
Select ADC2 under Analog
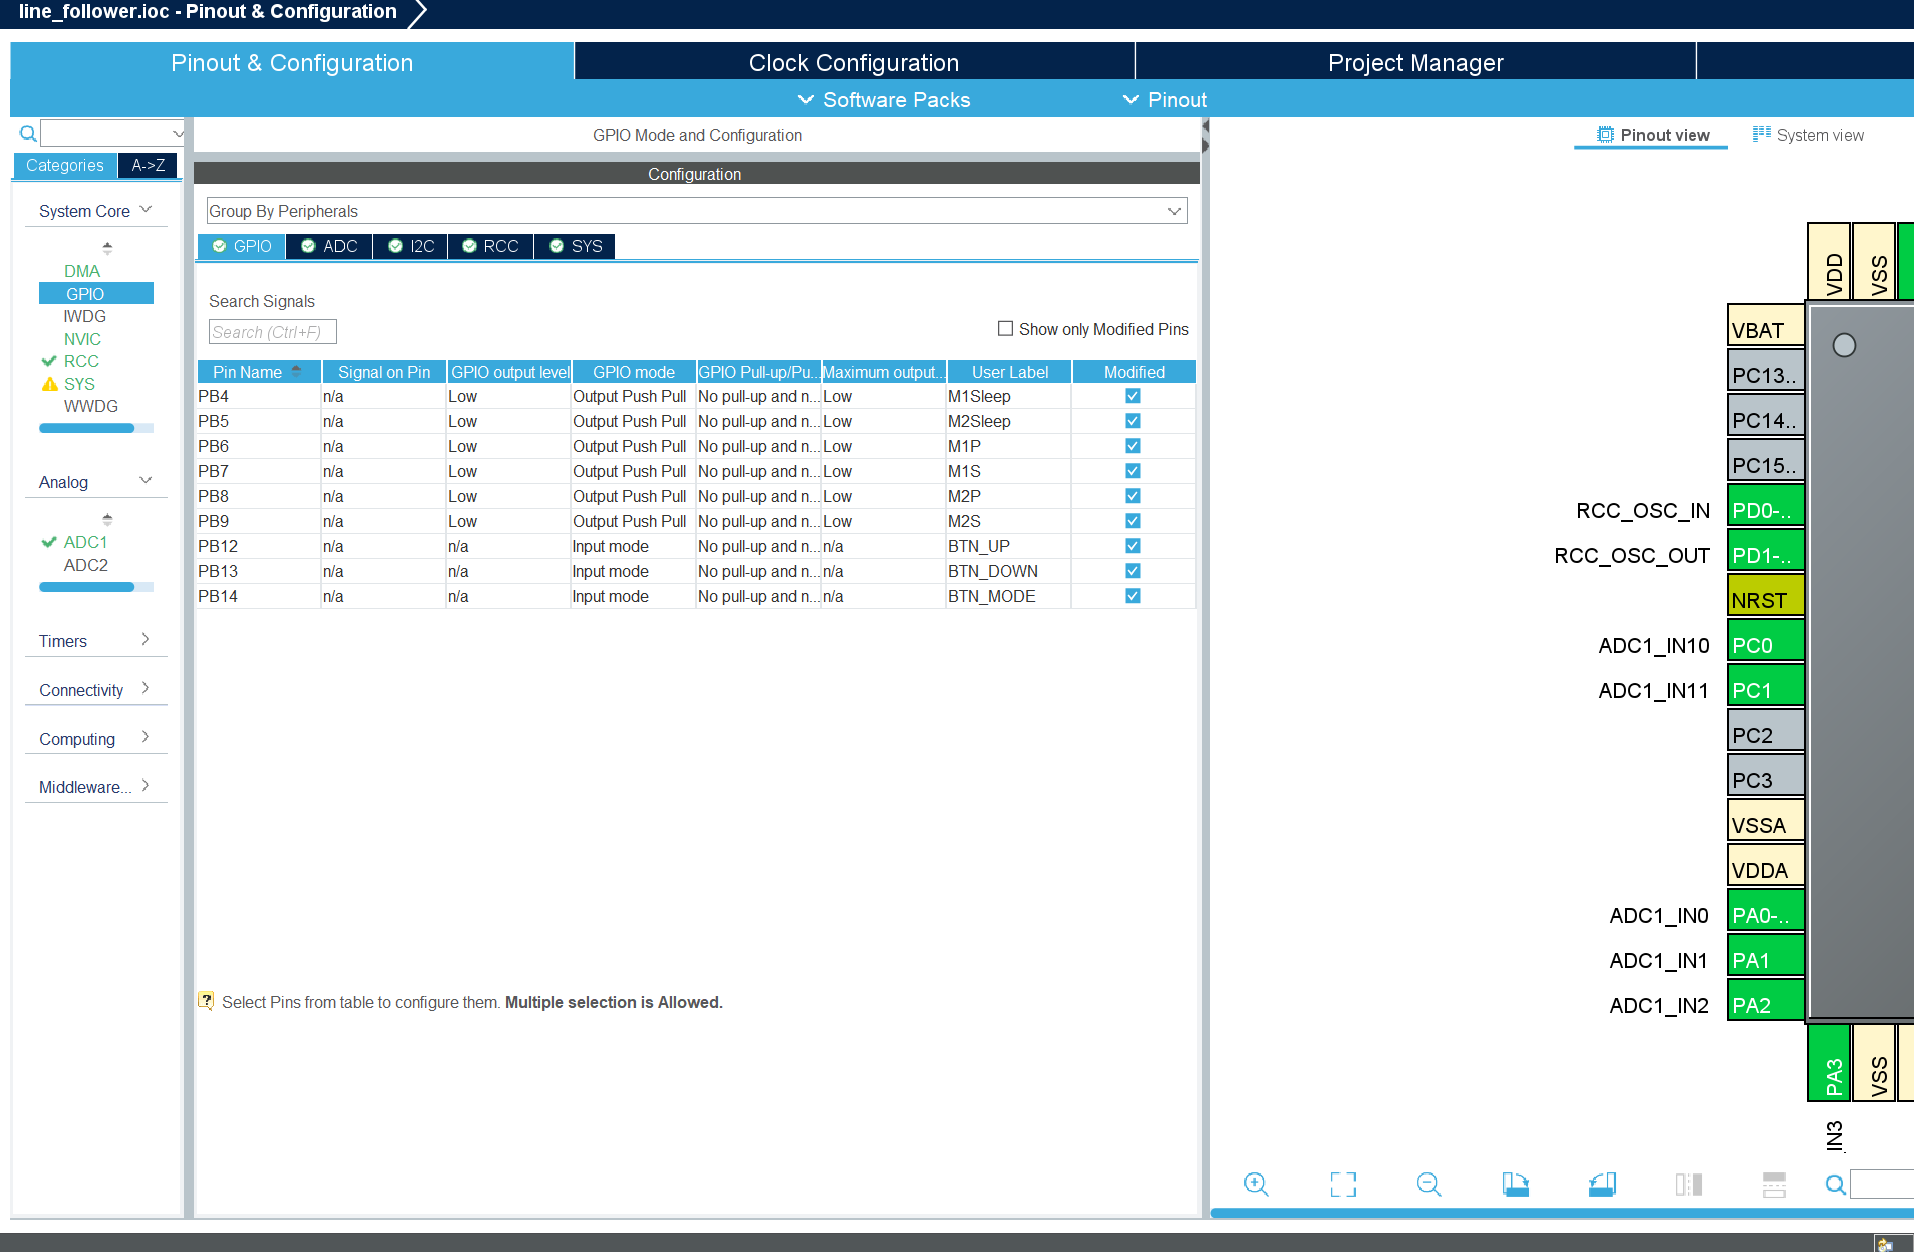point(86,565)
